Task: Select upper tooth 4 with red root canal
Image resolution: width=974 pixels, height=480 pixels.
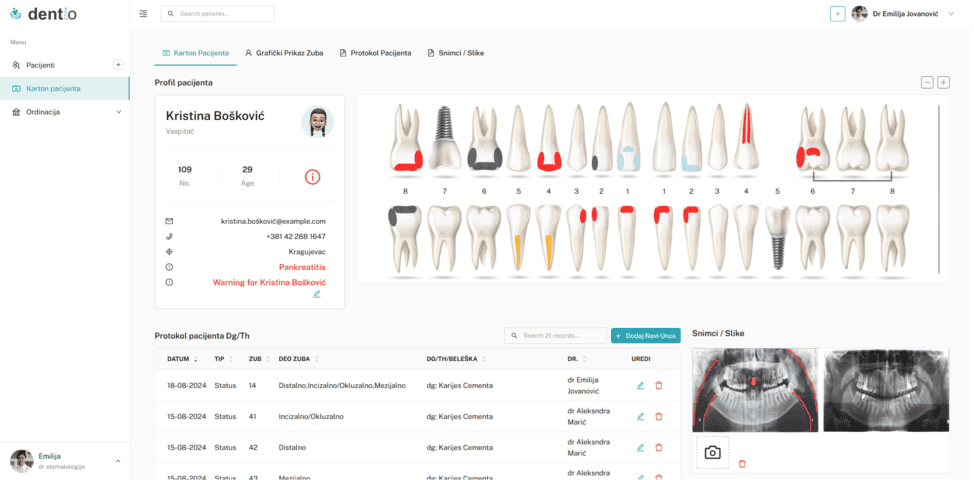Action: [x=745, y=137]
